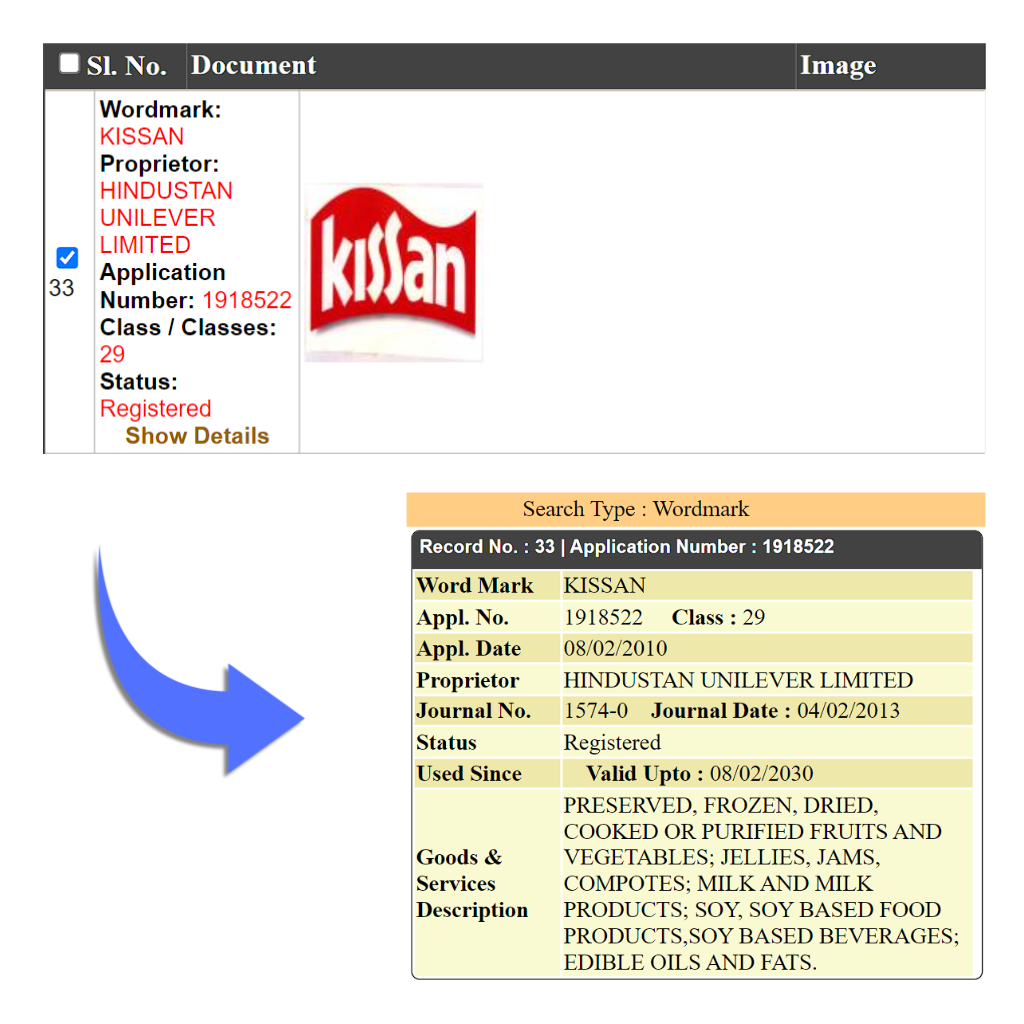Click the red Registered status text
The image size is (1024, 1024).
tap(155, 409)
